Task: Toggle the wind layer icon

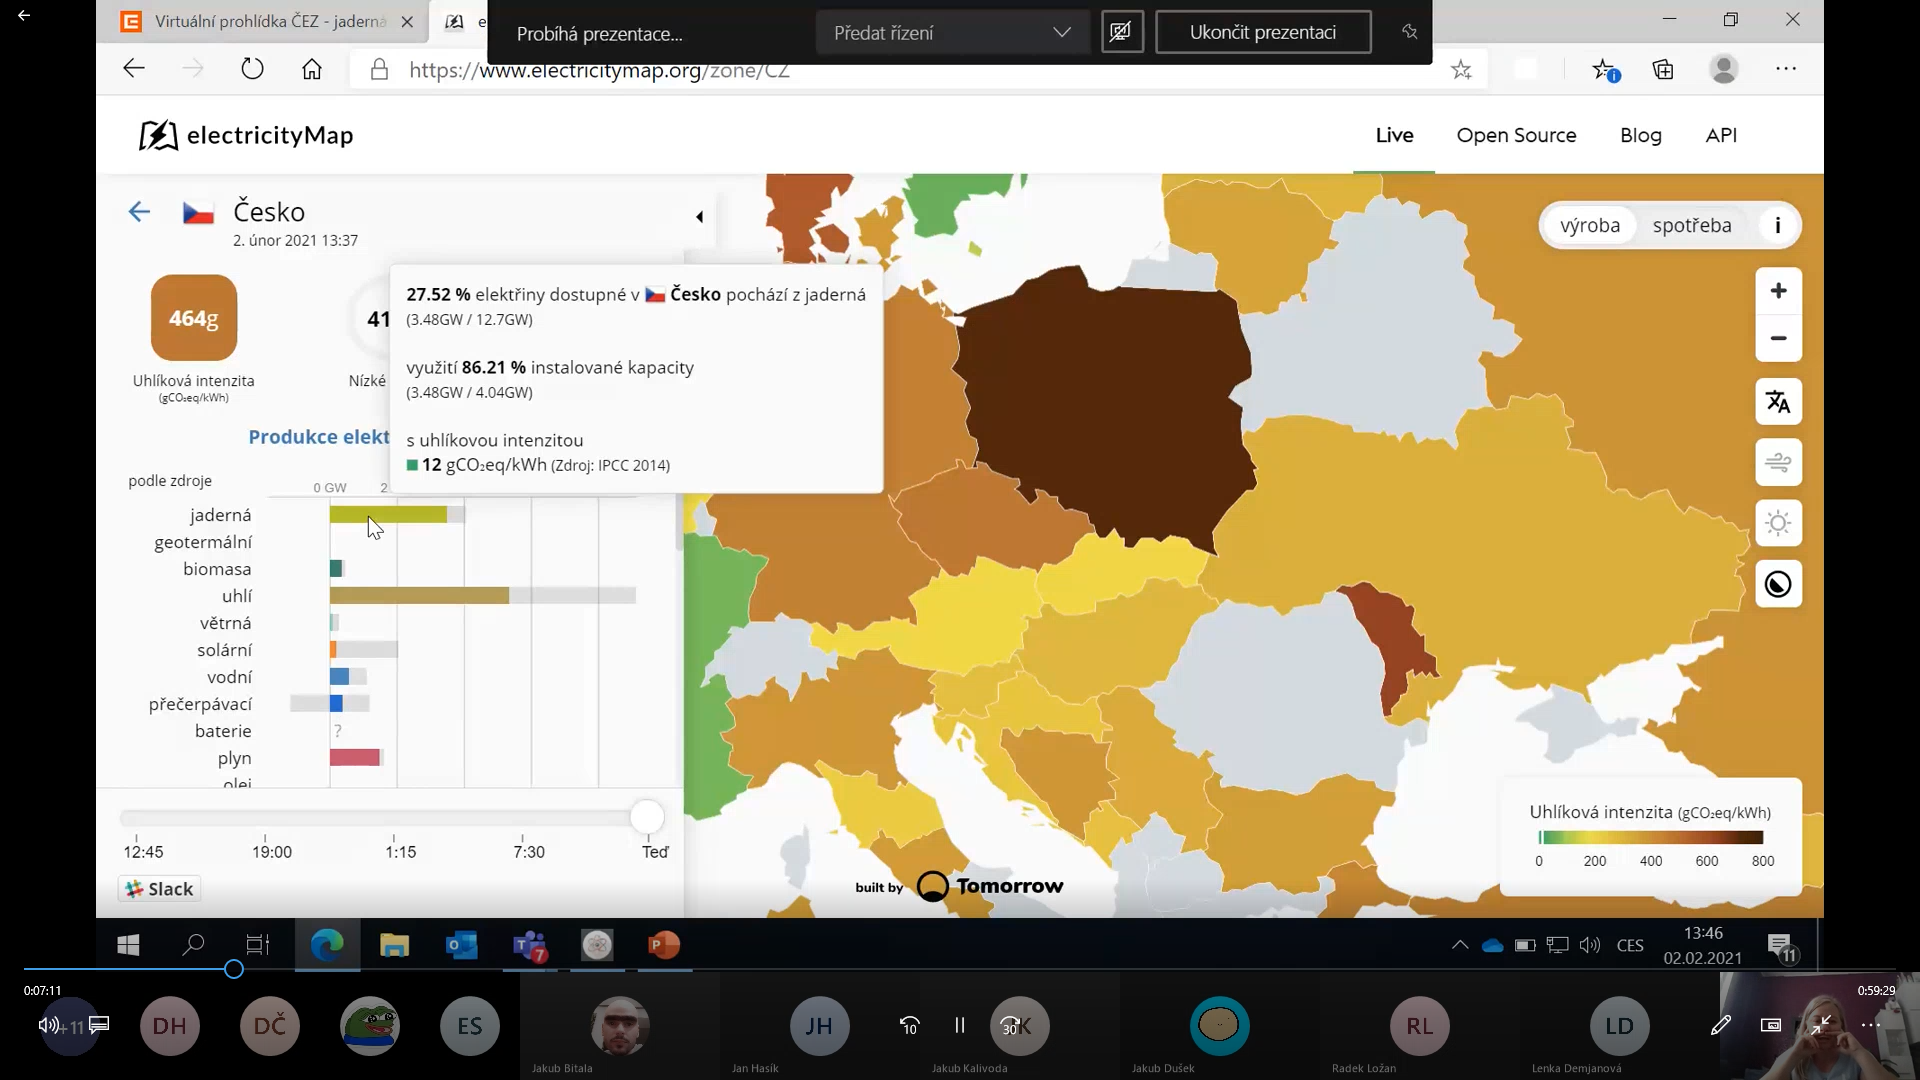Action: coord(1778,463)
